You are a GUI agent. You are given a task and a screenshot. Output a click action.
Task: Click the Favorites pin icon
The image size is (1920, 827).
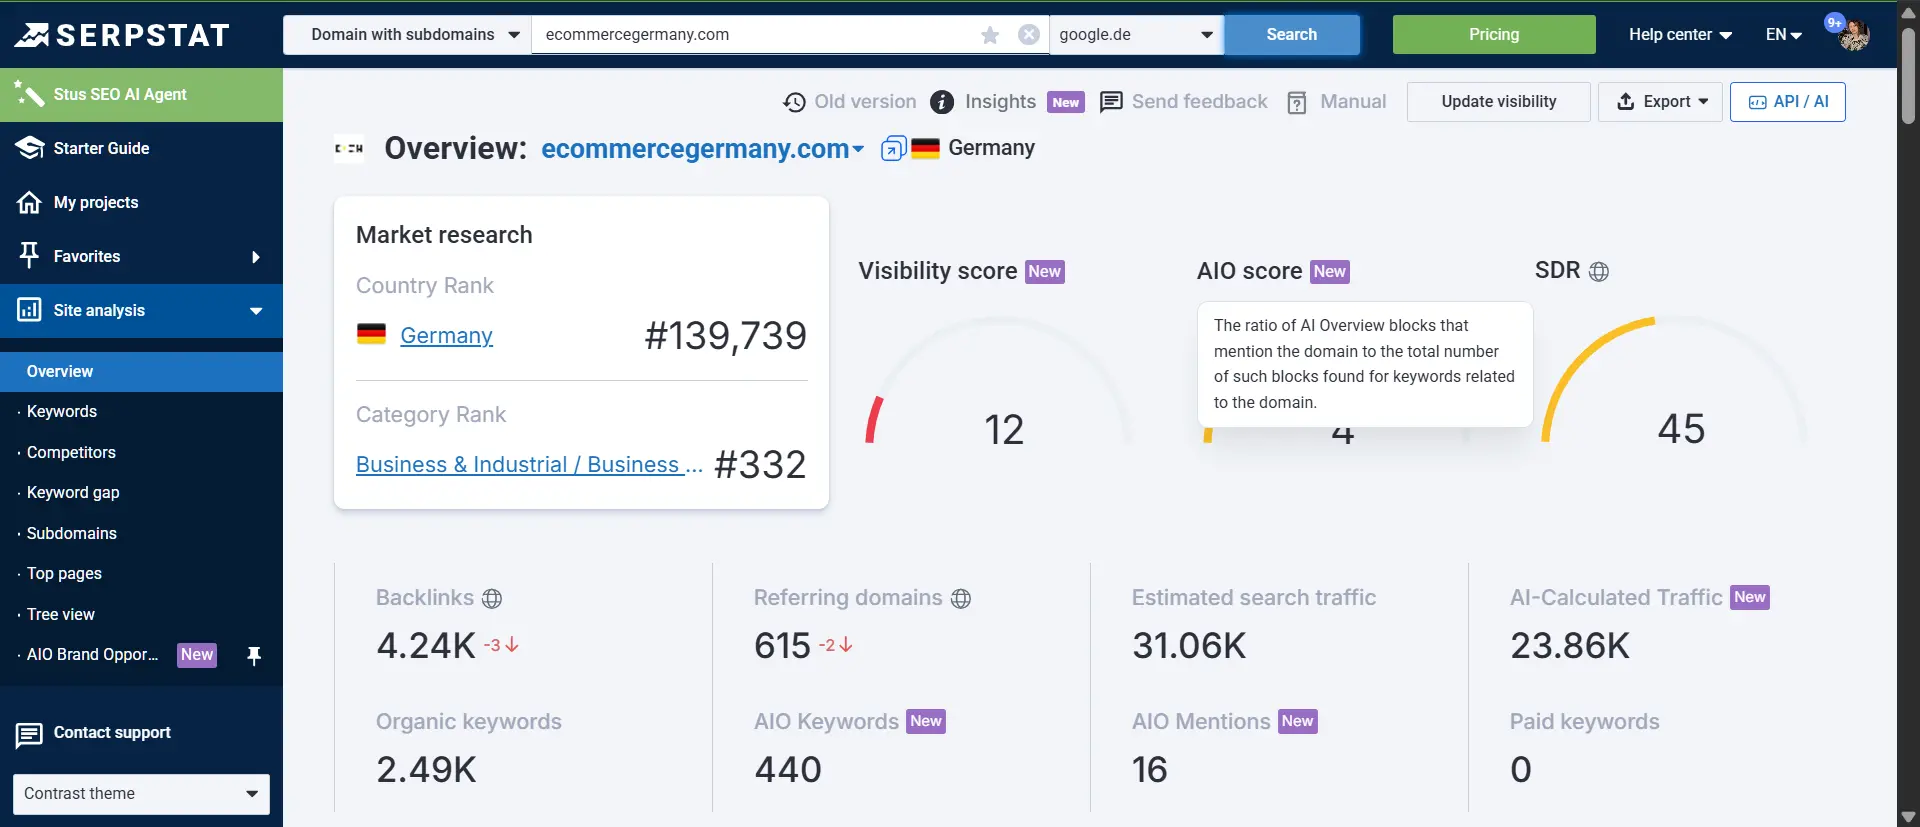[x=29, y=256]
